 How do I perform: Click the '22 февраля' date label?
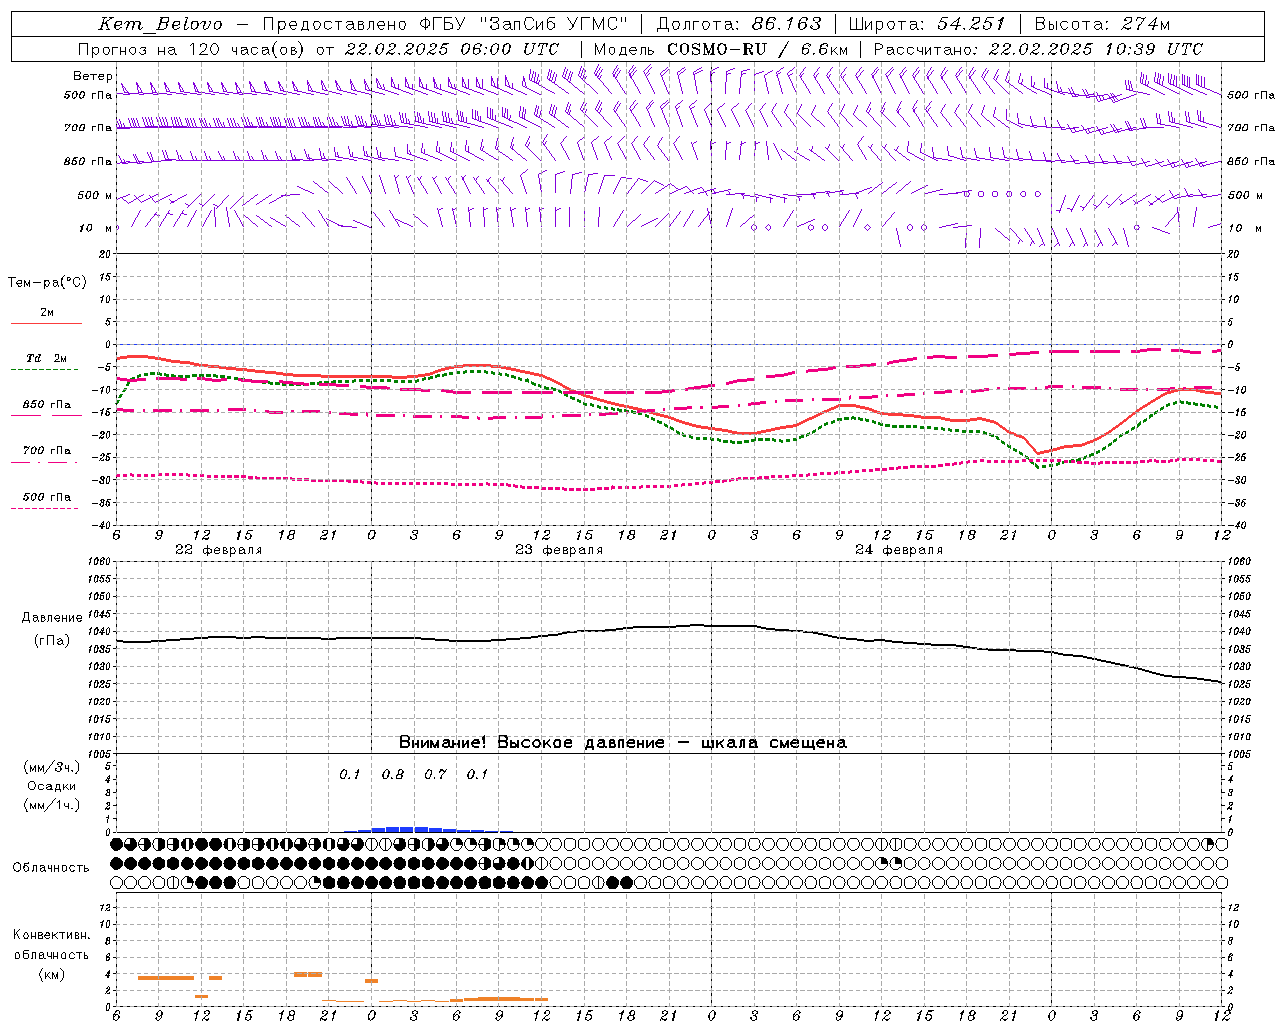(219, 550)
